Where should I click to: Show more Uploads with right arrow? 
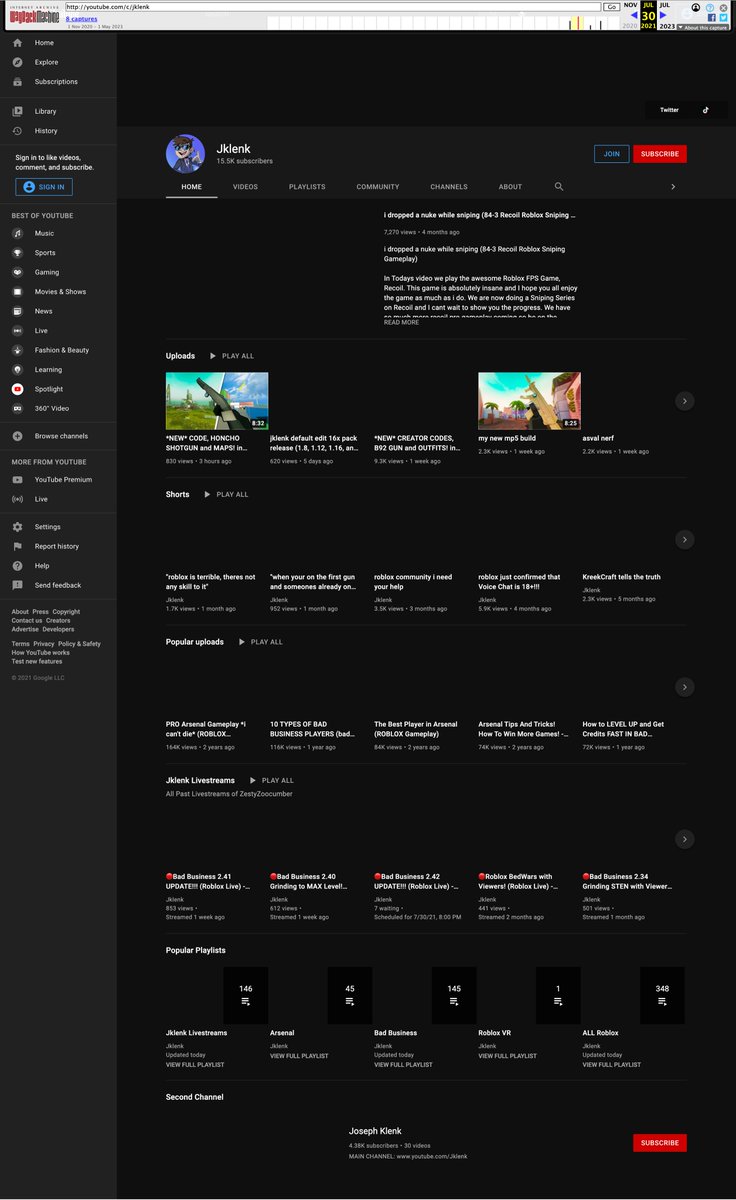[684, 401]
